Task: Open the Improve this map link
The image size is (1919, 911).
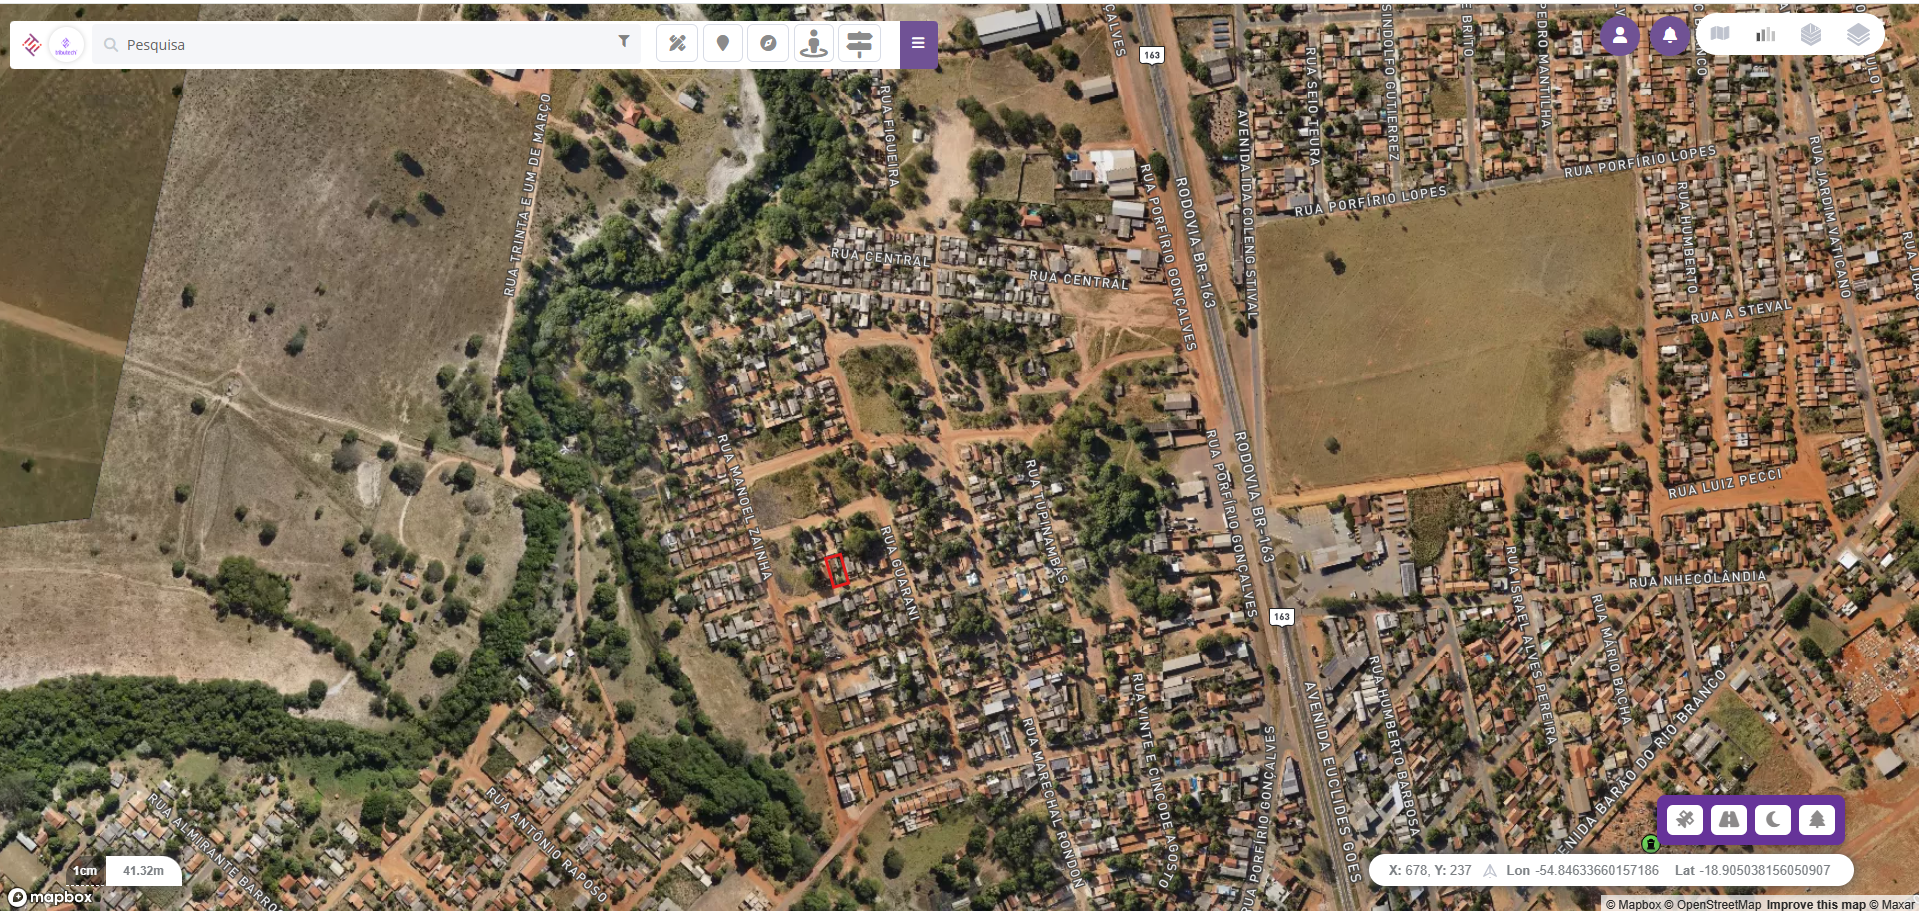Action: tap(1816, 904)
